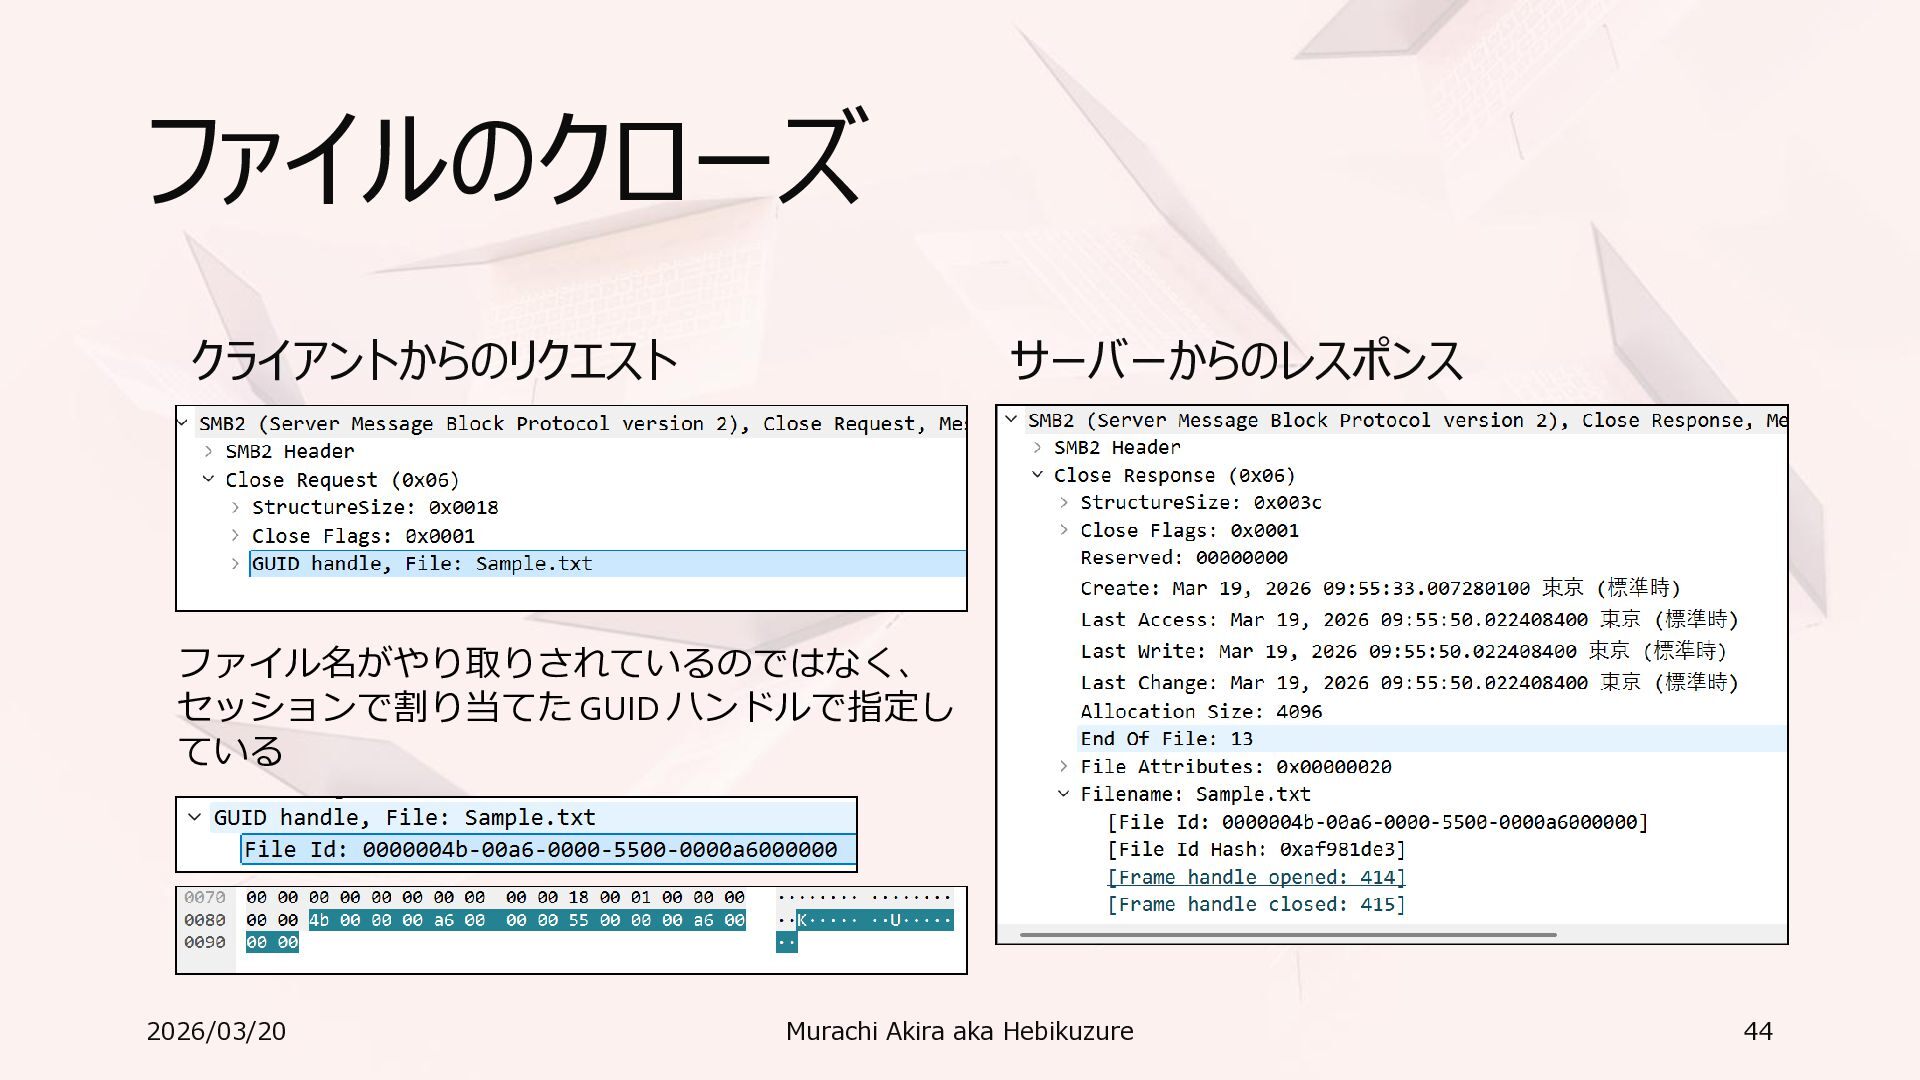Select the File Id row under GUID handle
Viewport: 1920px width, 1080px height.
coord(540,850)
